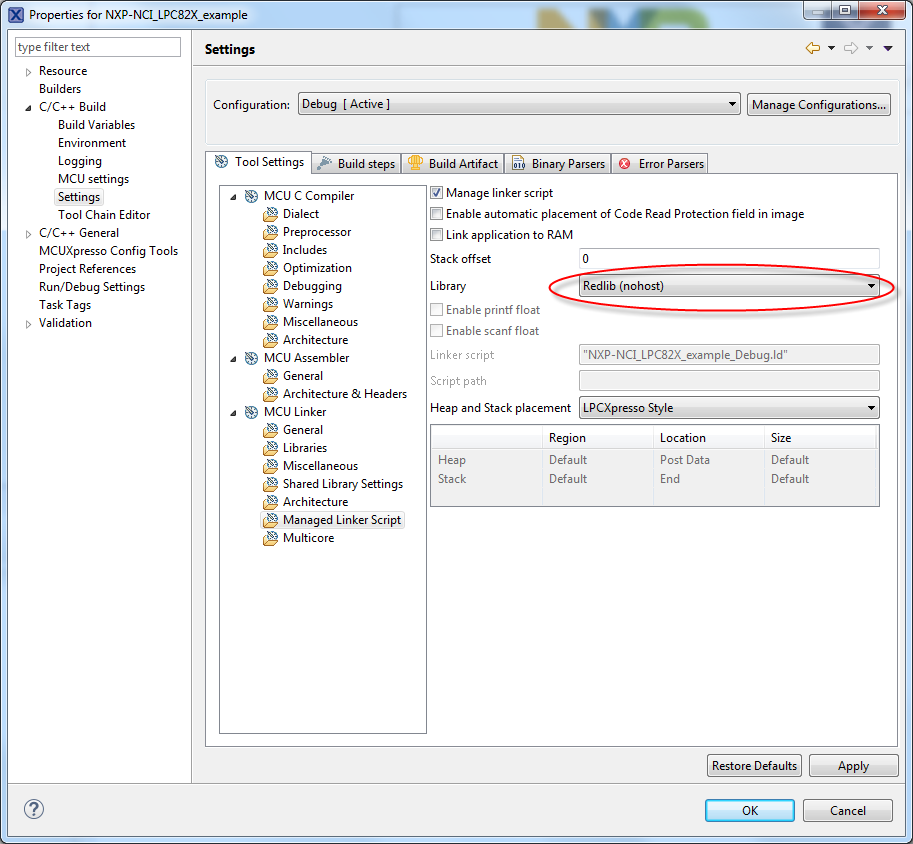Click the Includes settings icon

[270, 250]
